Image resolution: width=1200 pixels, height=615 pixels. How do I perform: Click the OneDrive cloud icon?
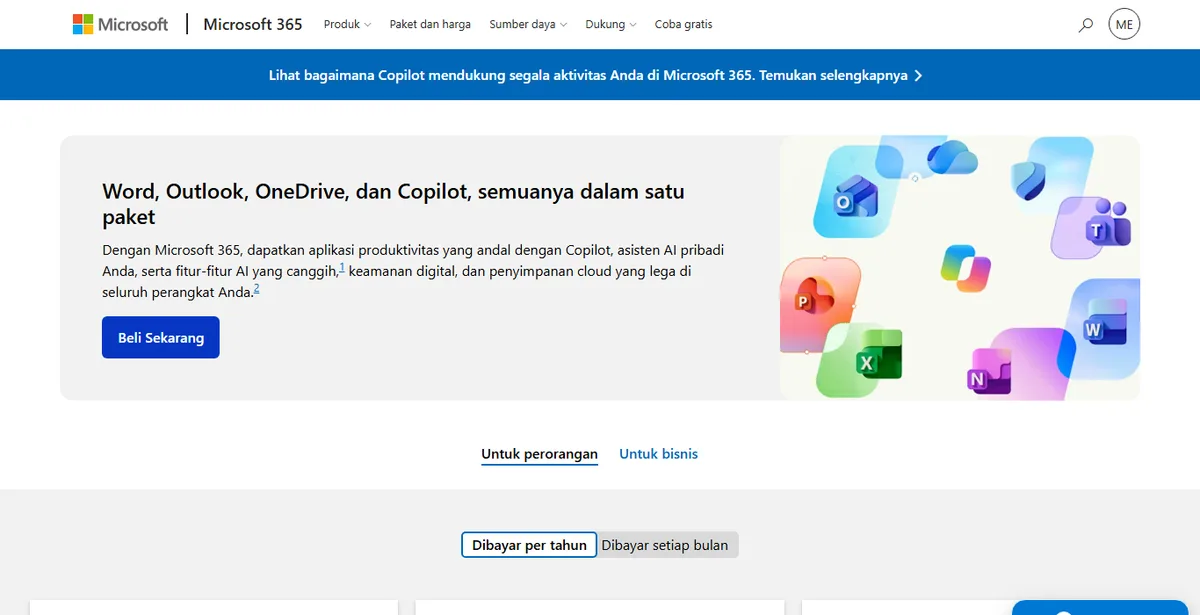click(951, 158)
